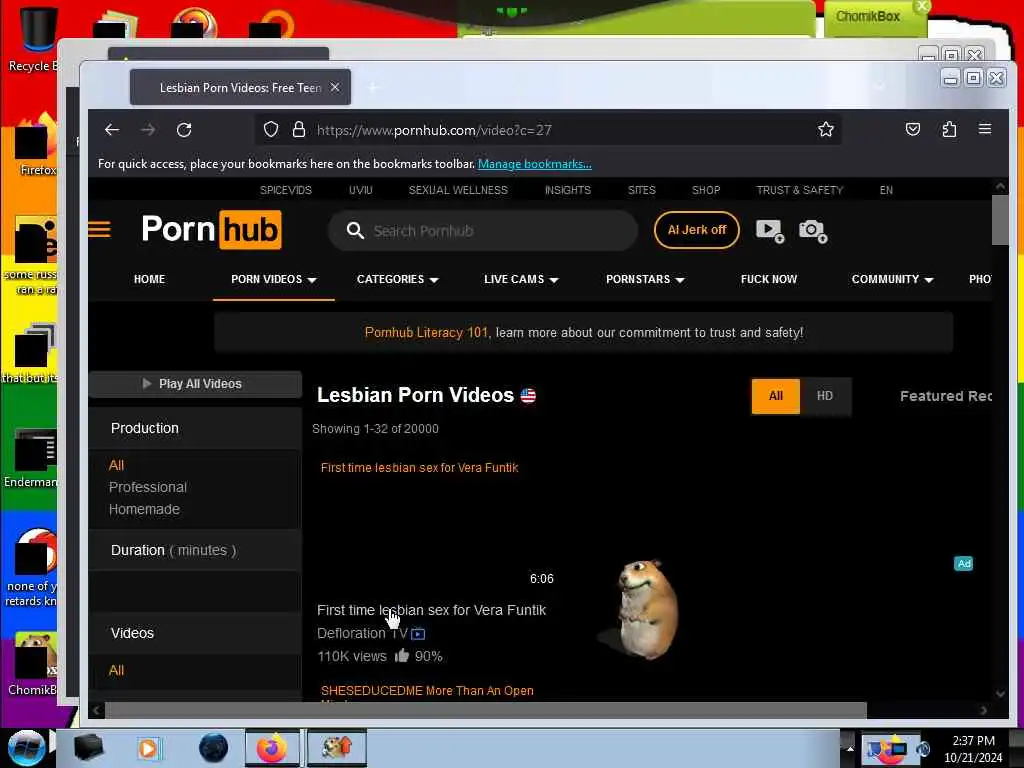The image size is (1024, 768).
Task: Open the media player taskbar icon
Action: coord(148,748)
